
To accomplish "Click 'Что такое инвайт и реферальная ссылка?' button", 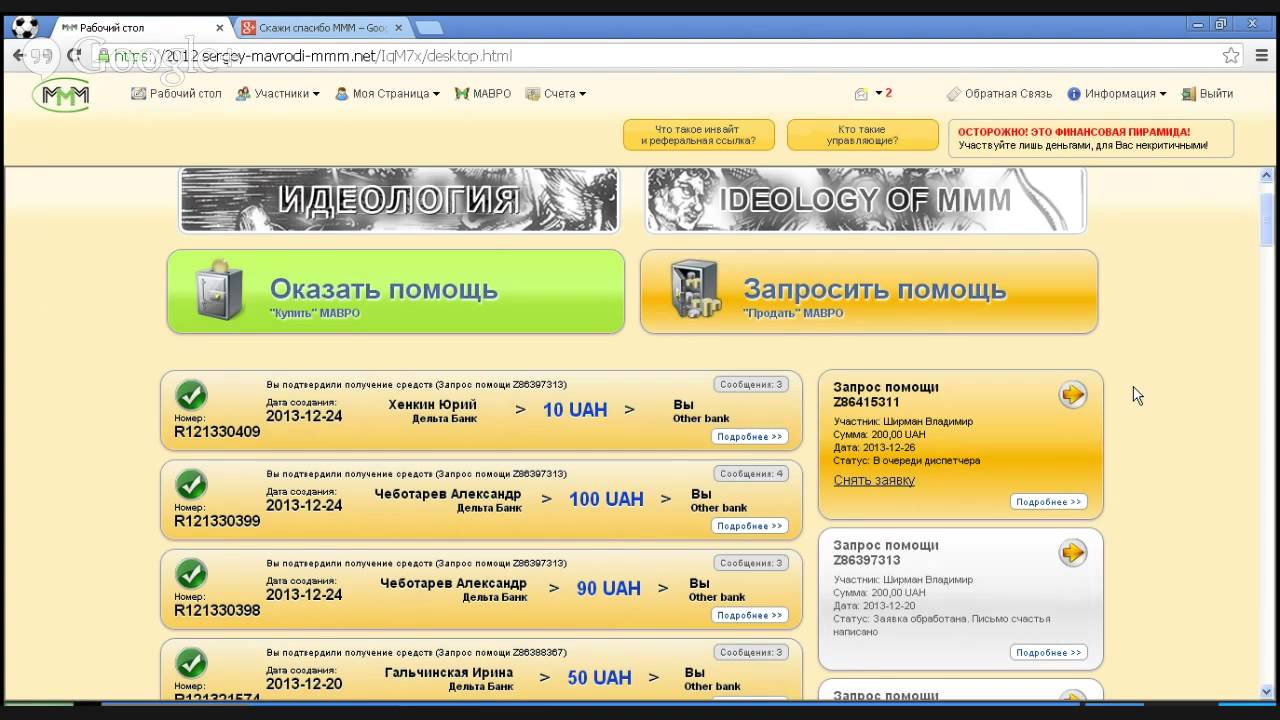I will click(698, 135).
